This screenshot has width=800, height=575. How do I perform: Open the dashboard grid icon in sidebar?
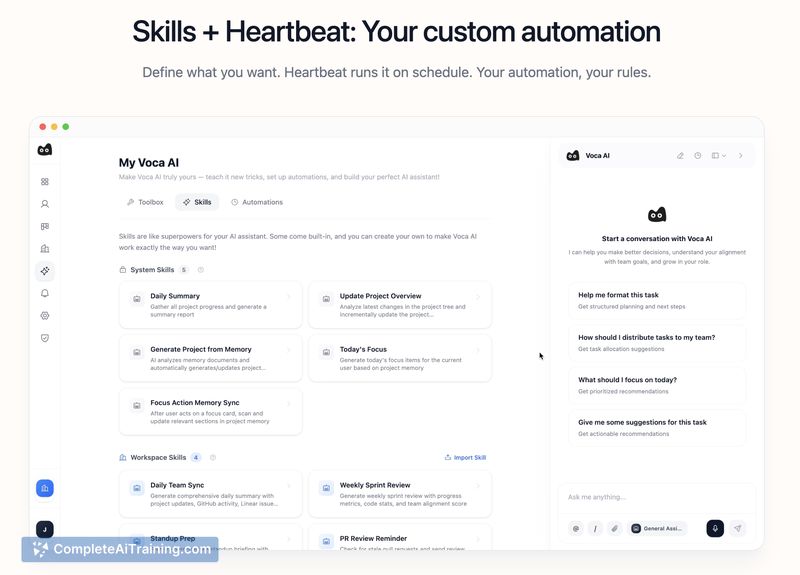(45, 182)
